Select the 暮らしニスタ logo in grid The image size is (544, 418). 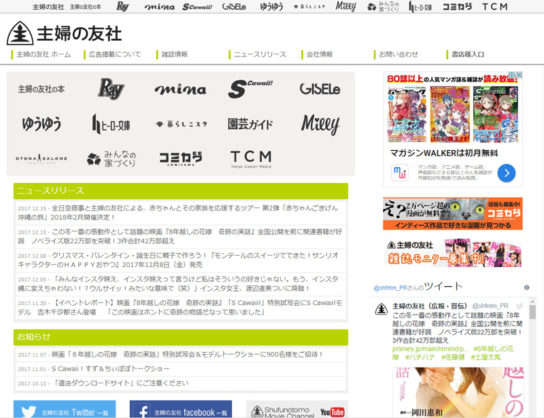180,124
